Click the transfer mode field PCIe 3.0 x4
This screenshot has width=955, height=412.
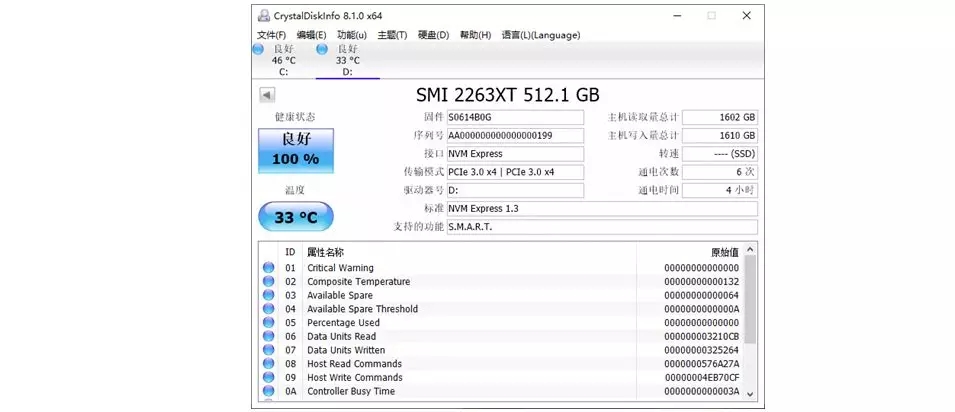coord(515,172)
